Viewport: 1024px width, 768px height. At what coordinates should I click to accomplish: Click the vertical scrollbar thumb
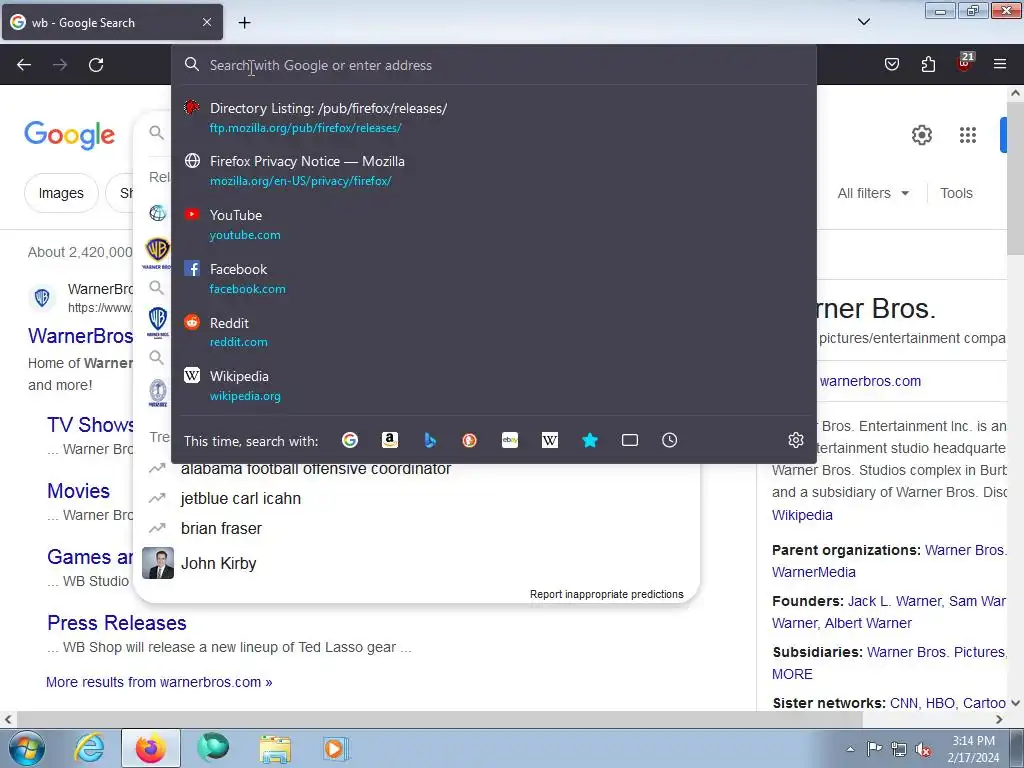[1015, 176]
